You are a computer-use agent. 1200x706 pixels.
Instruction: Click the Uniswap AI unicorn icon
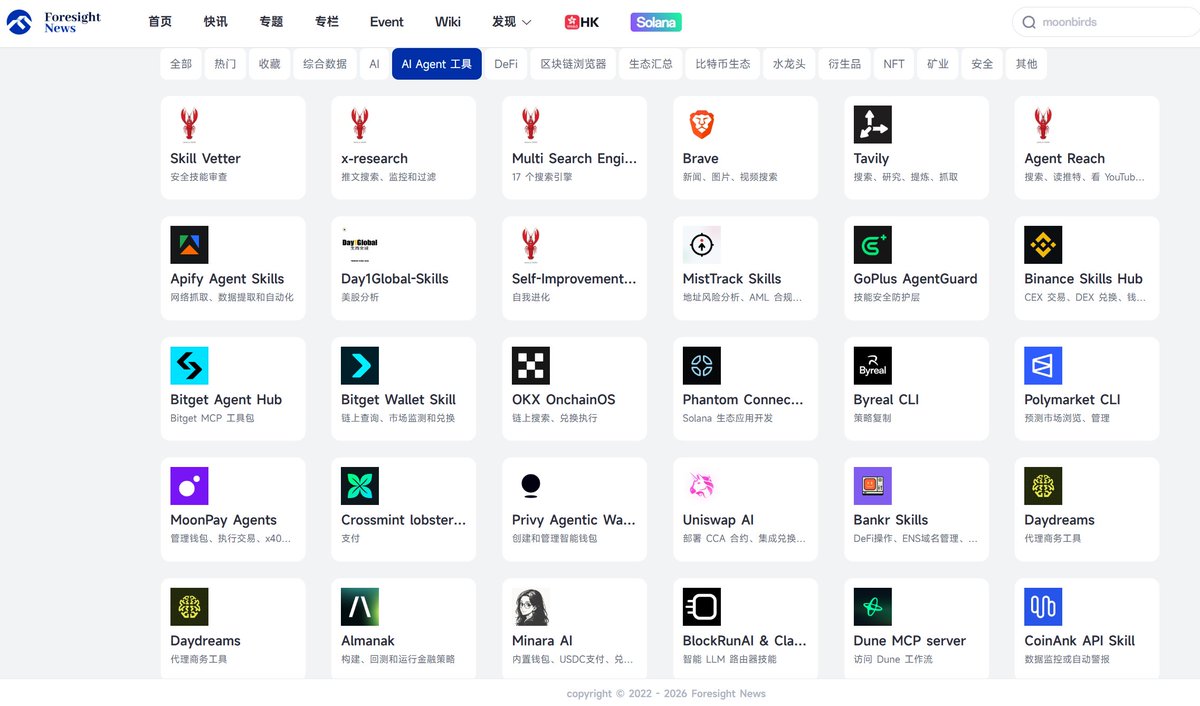[702, 486]
